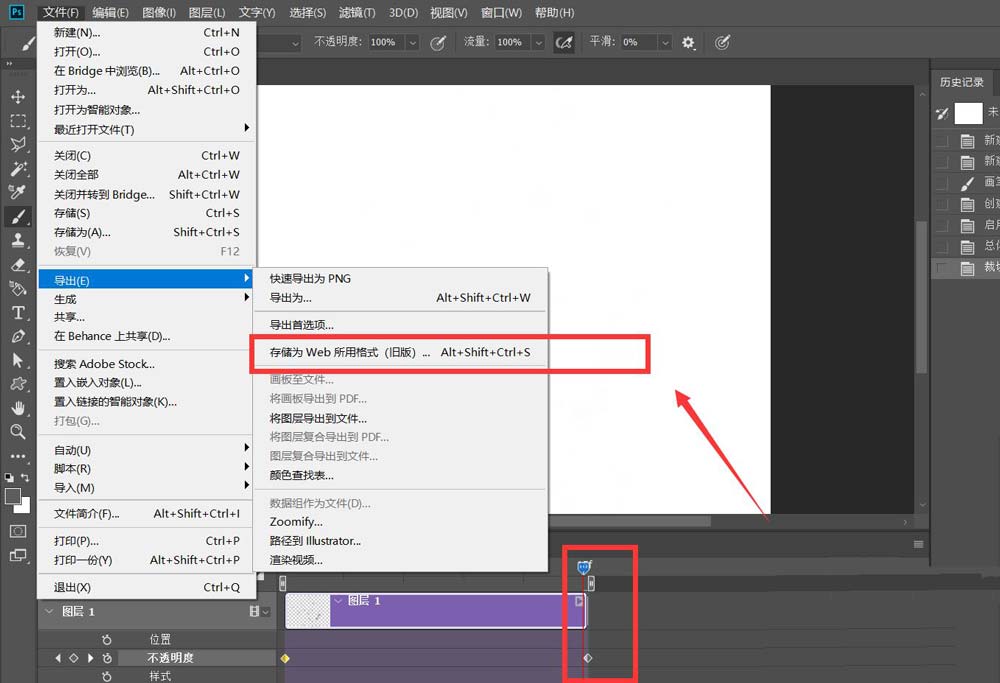
Task: Click the background color swatch
Action: coord(24,507)
